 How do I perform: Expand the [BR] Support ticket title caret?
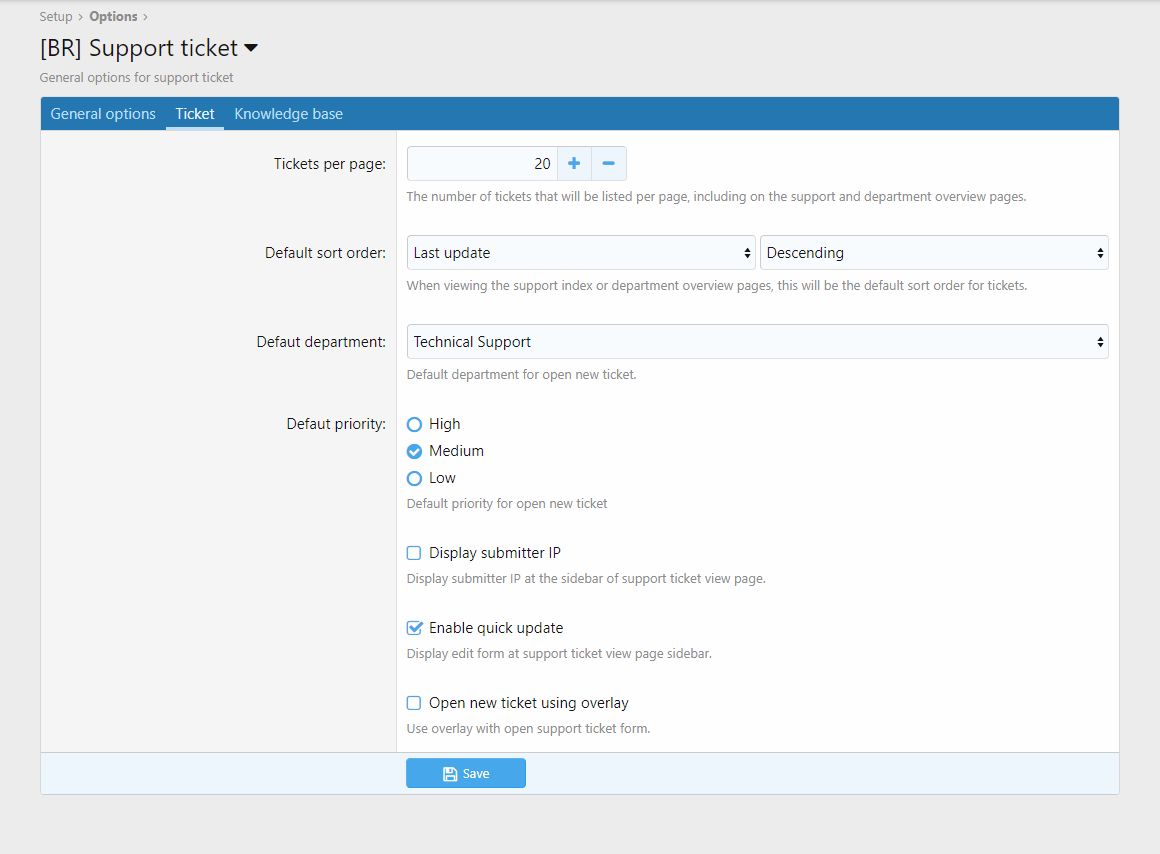[251, 48]
